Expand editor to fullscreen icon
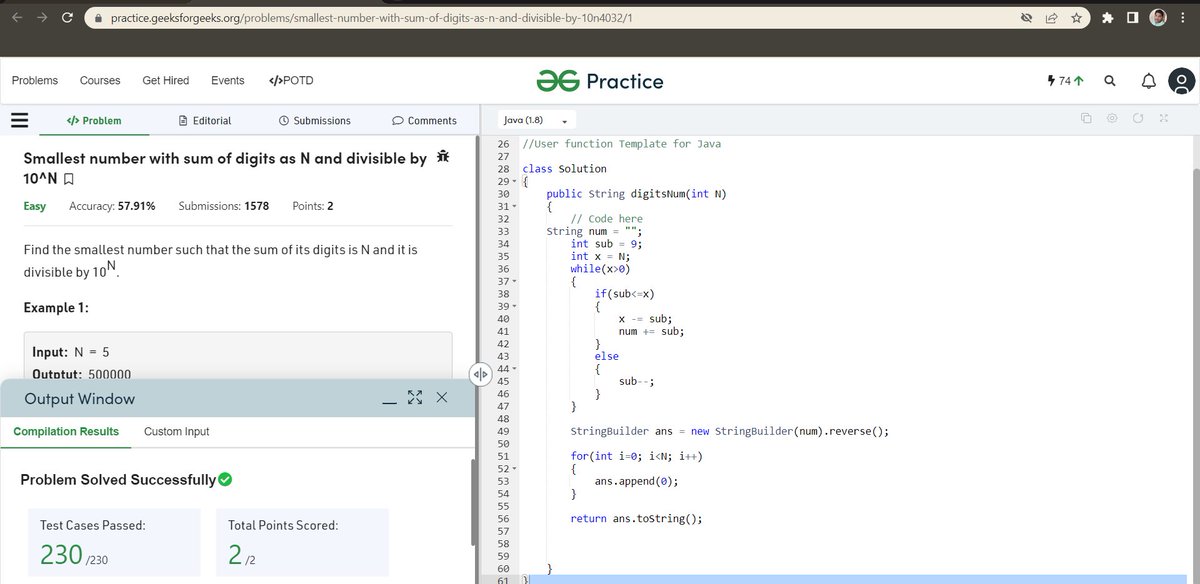Viewport: 1200px width, 584px height. tap(1163, 119)
